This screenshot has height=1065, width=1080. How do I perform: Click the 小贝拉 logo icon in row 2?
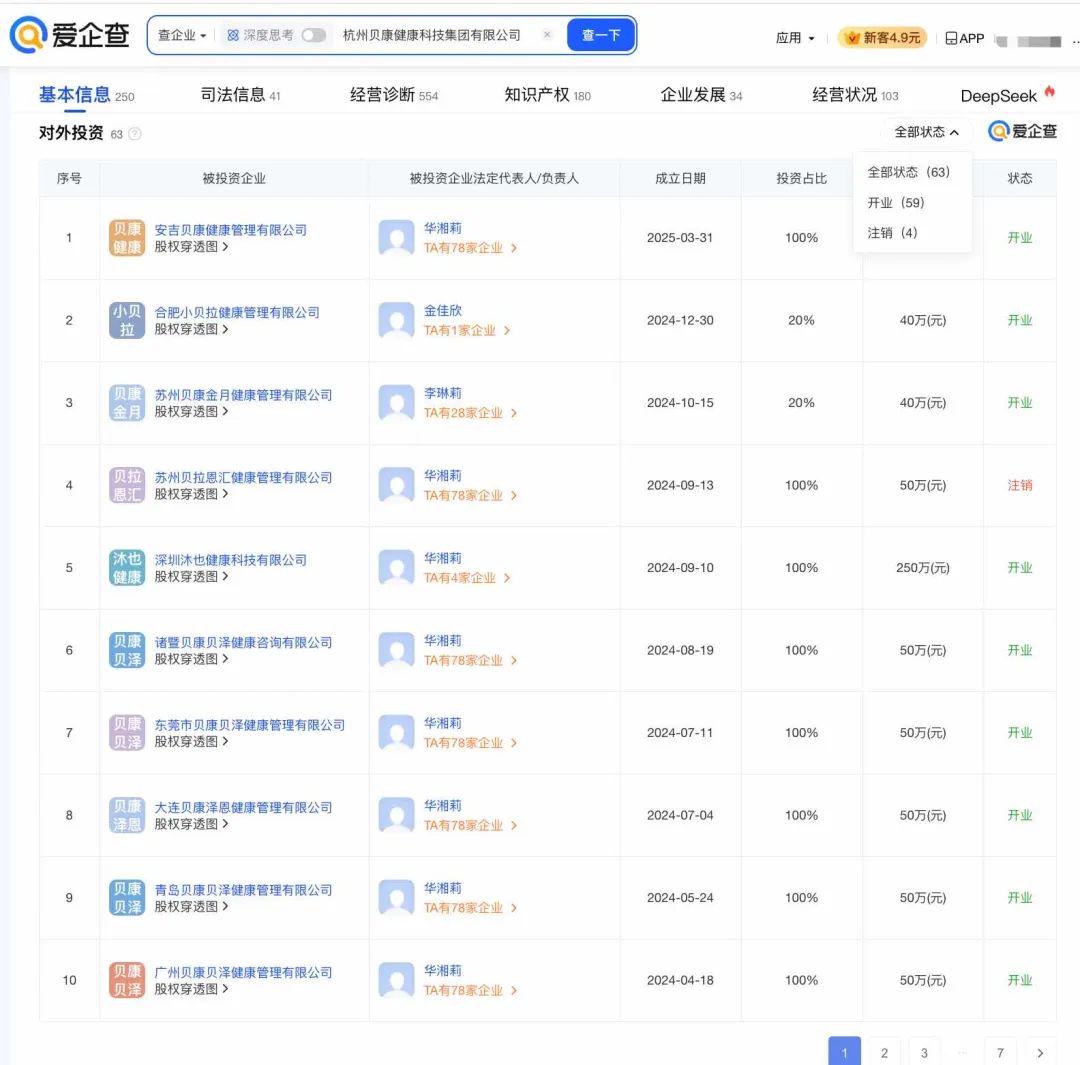(127, 320)
